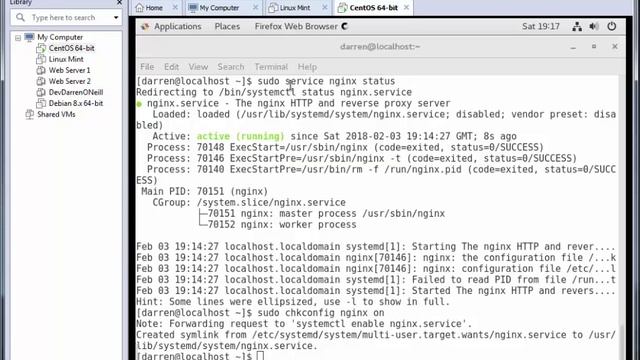The width and height of the screenshot is (640, 360).
Task: Select Web Server 2 virtual machine
Action: click(x=70, y=81)
